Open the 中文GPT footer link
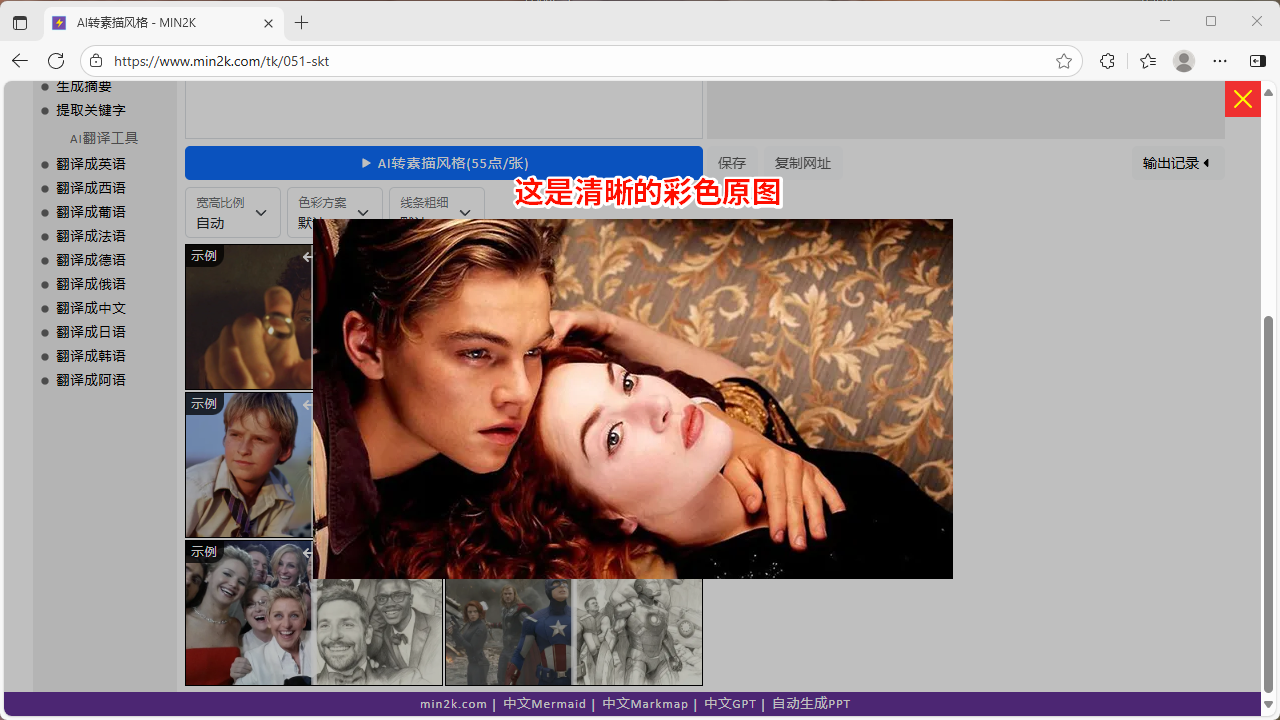Screen dimensions: 1280x720 (x=730, y=704)
